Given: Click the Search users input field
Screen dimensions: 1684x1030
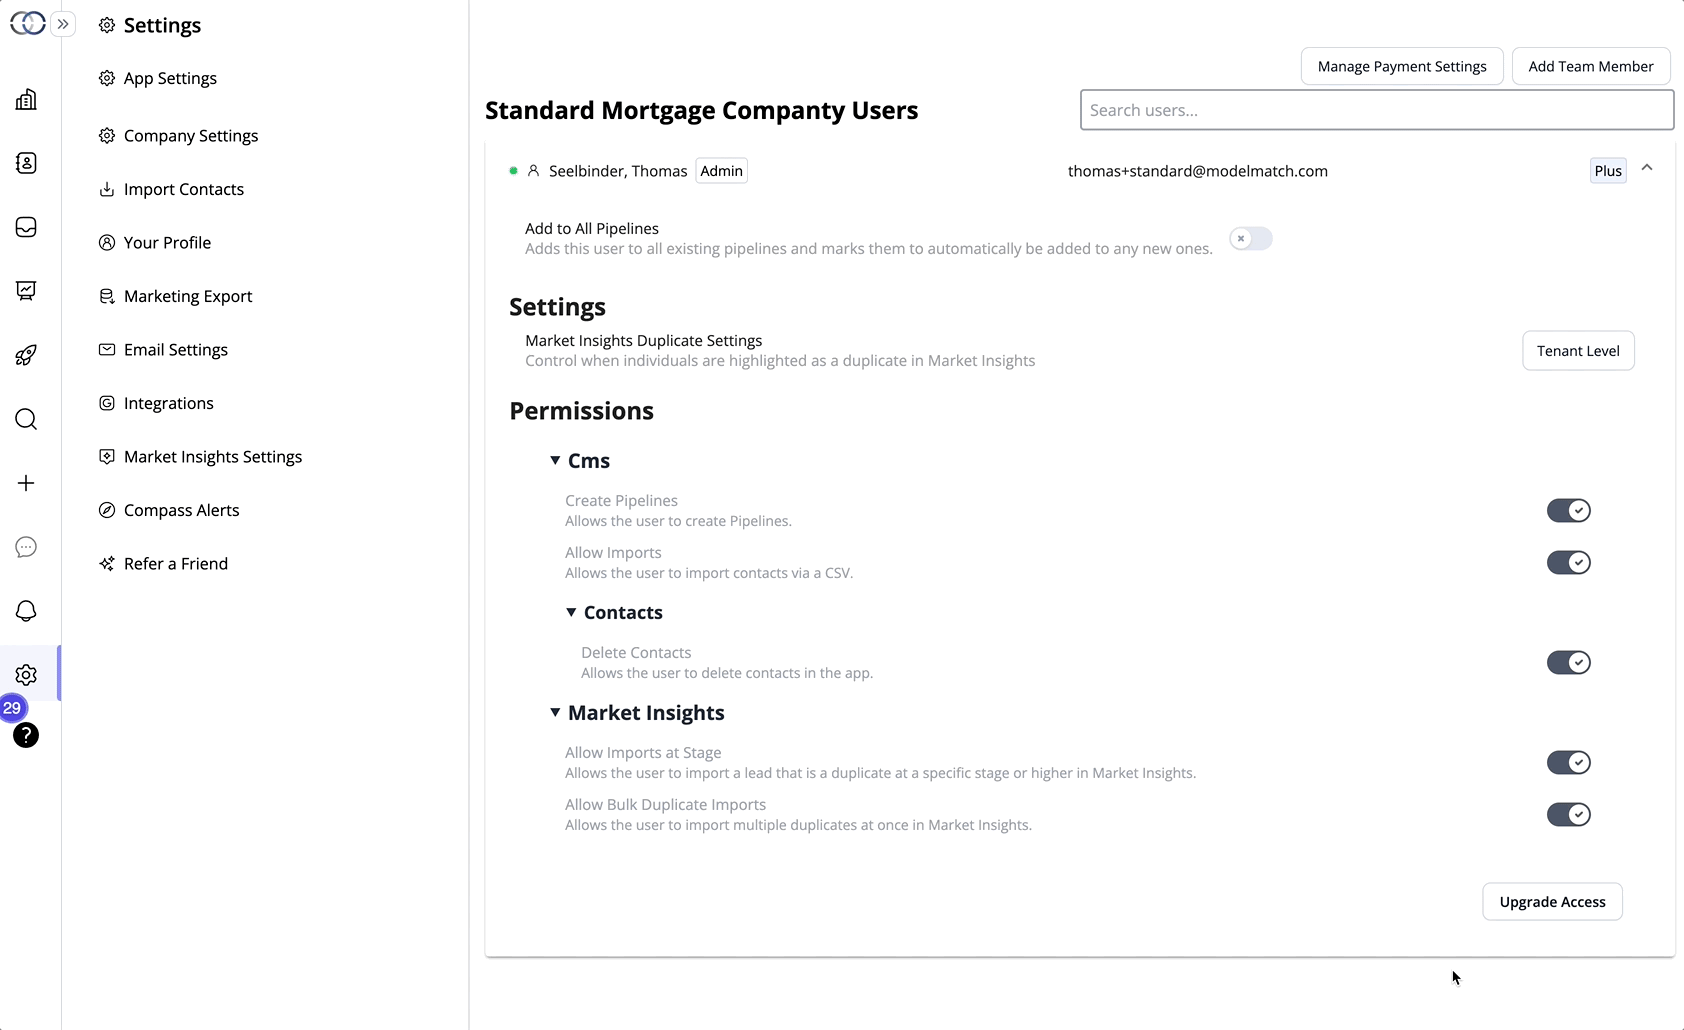Looking at the screenshot, I should tap(1377, 110).
